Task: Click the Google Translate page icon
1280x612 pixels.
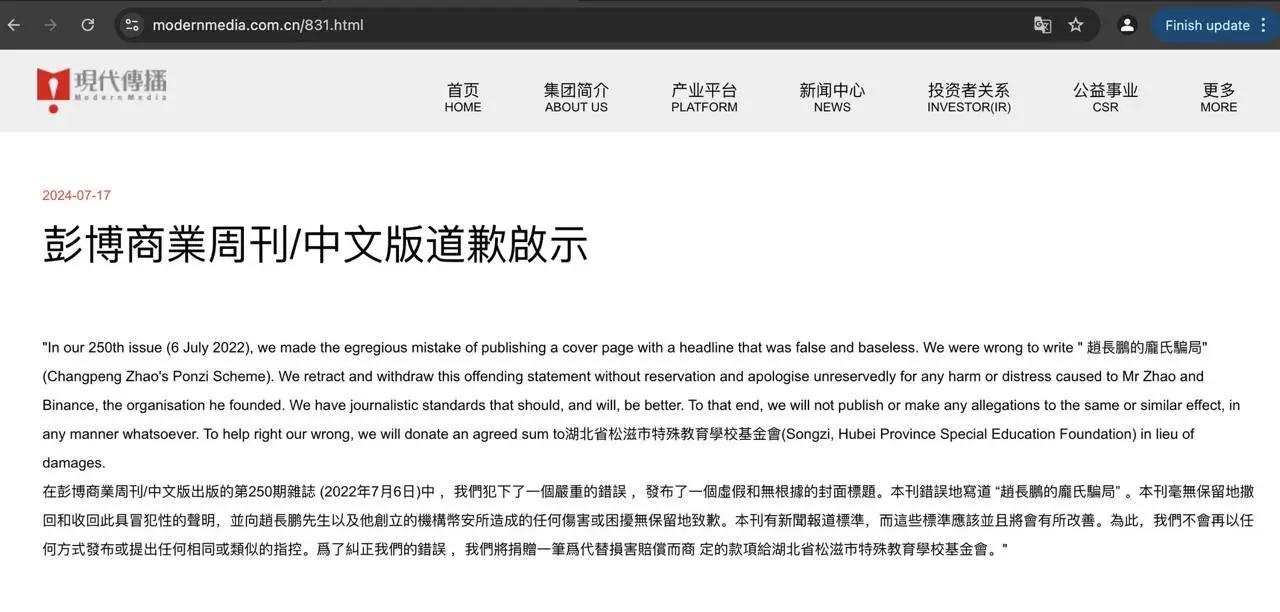Action: (1042, 25)
